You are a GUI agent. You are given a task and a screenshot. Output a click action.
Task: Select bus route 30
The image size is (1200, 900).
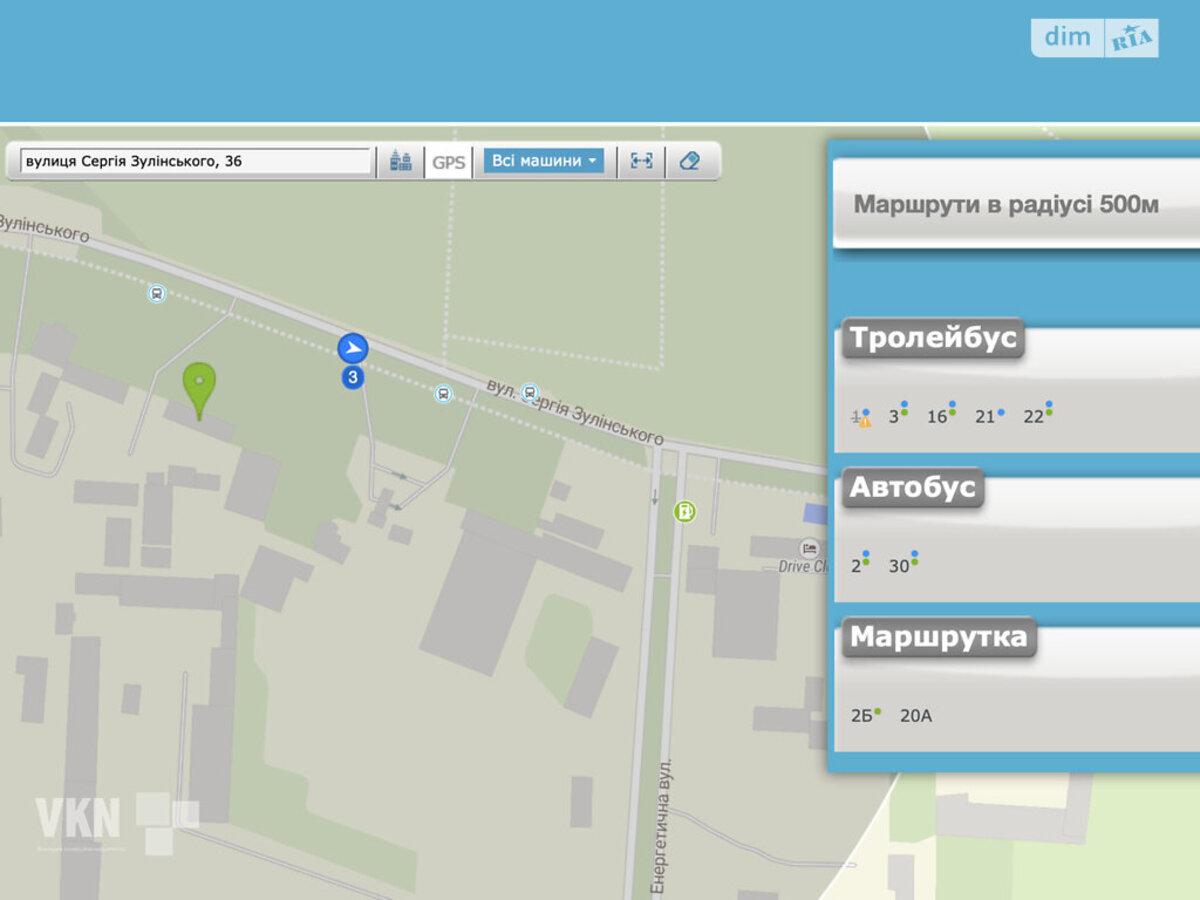pyautogui.click(x=900, y=566)
